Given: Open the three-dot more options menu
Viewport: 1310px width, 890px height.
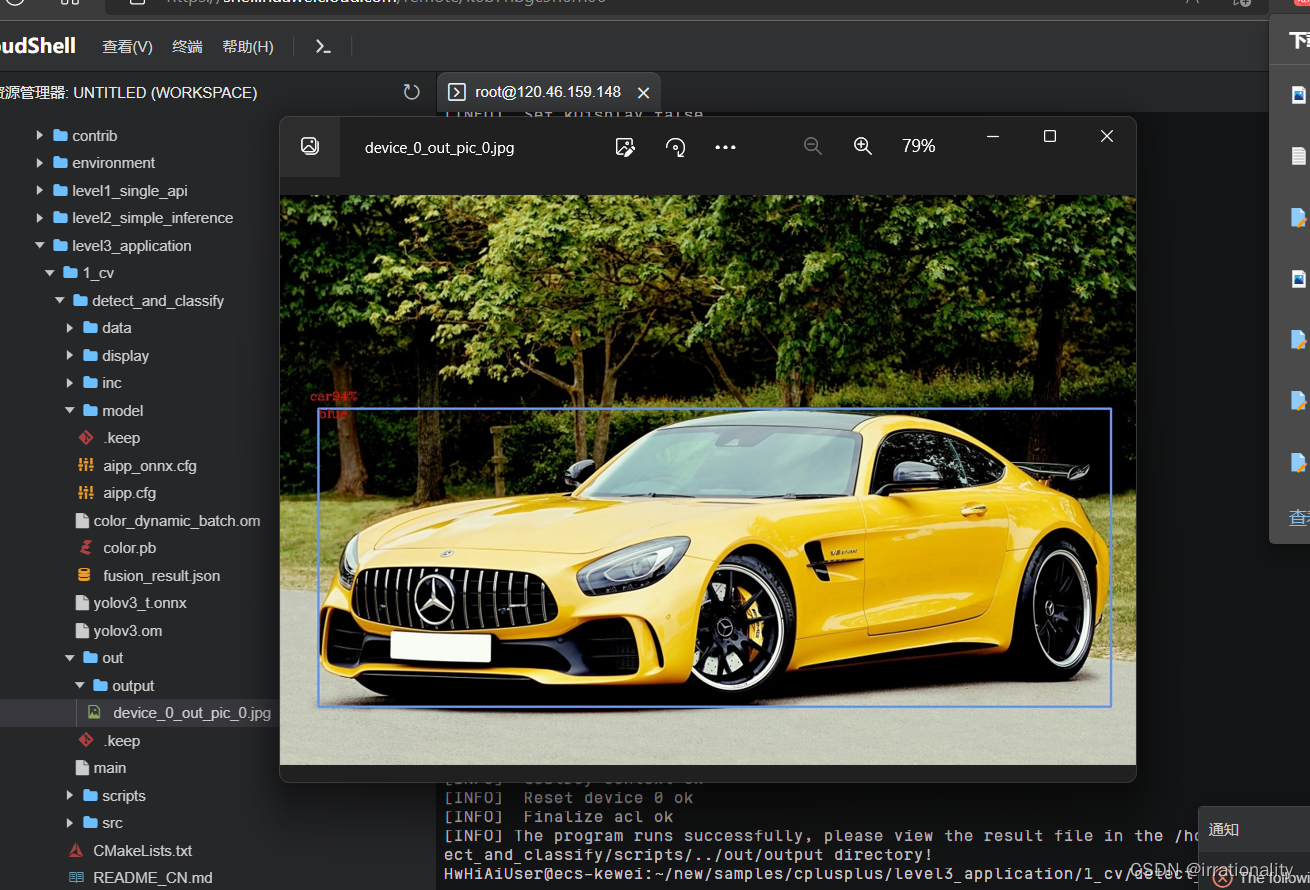Looking at the screenshot, I should pos(725,147).
